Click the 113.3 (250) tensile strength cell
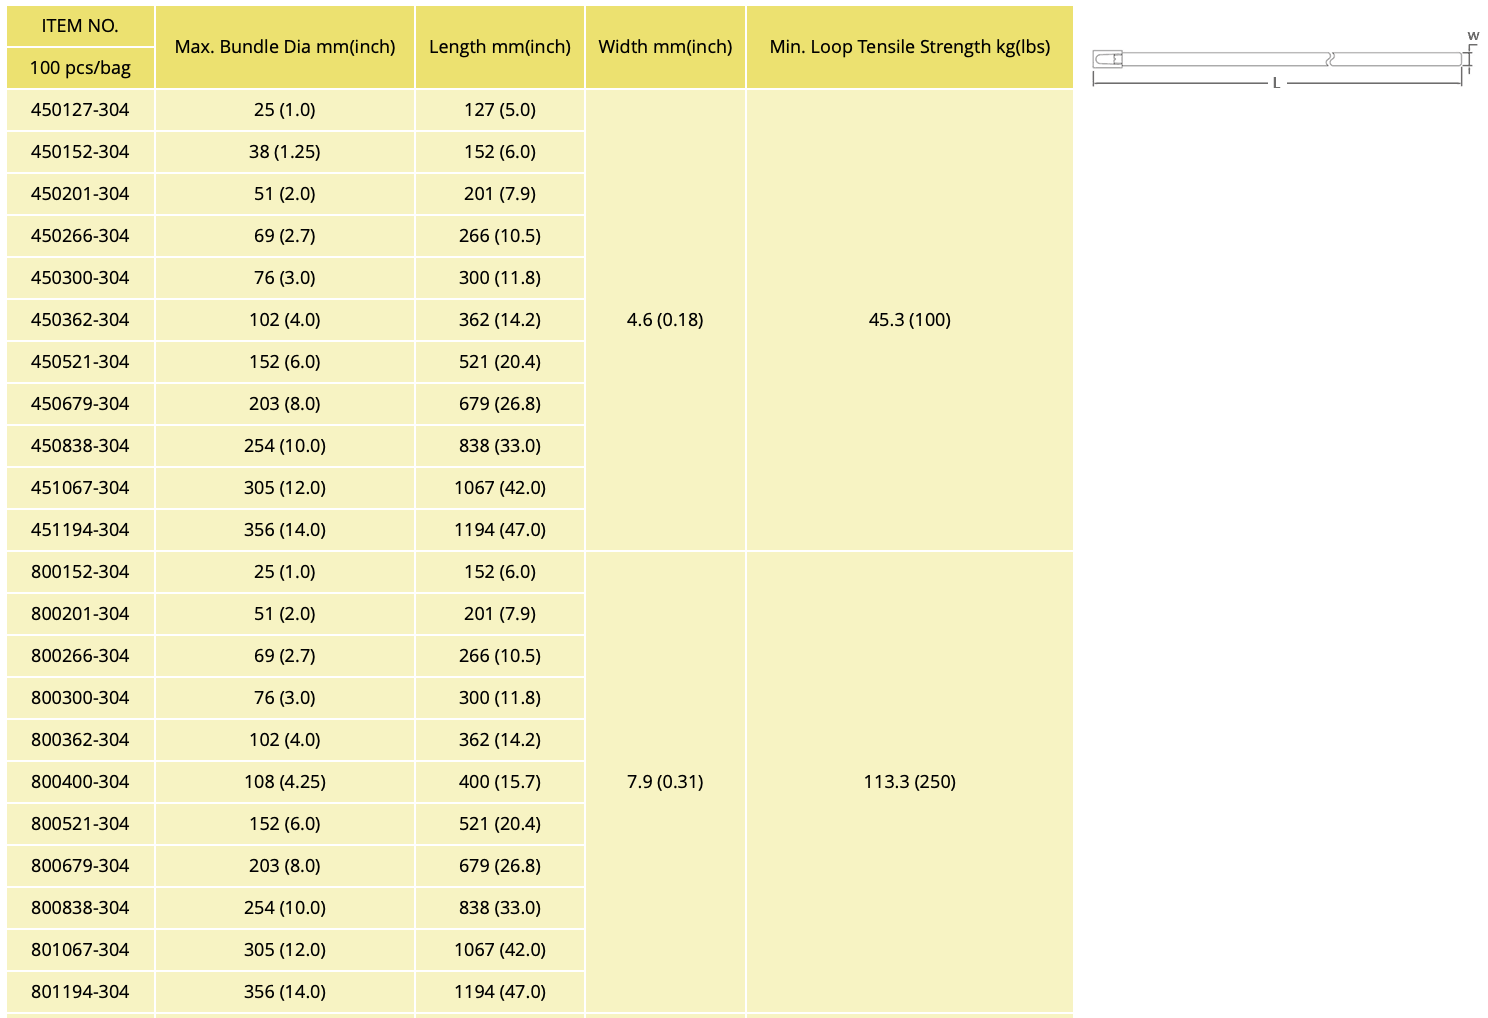Viewport: 1488px width, 1018px height. [910, 782]
